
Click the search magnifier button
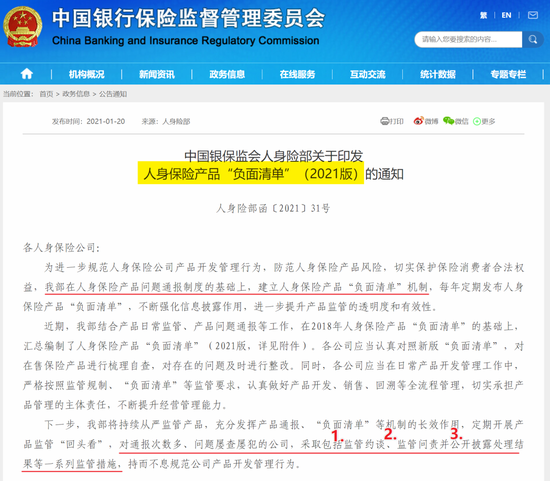tap(533, 39)
